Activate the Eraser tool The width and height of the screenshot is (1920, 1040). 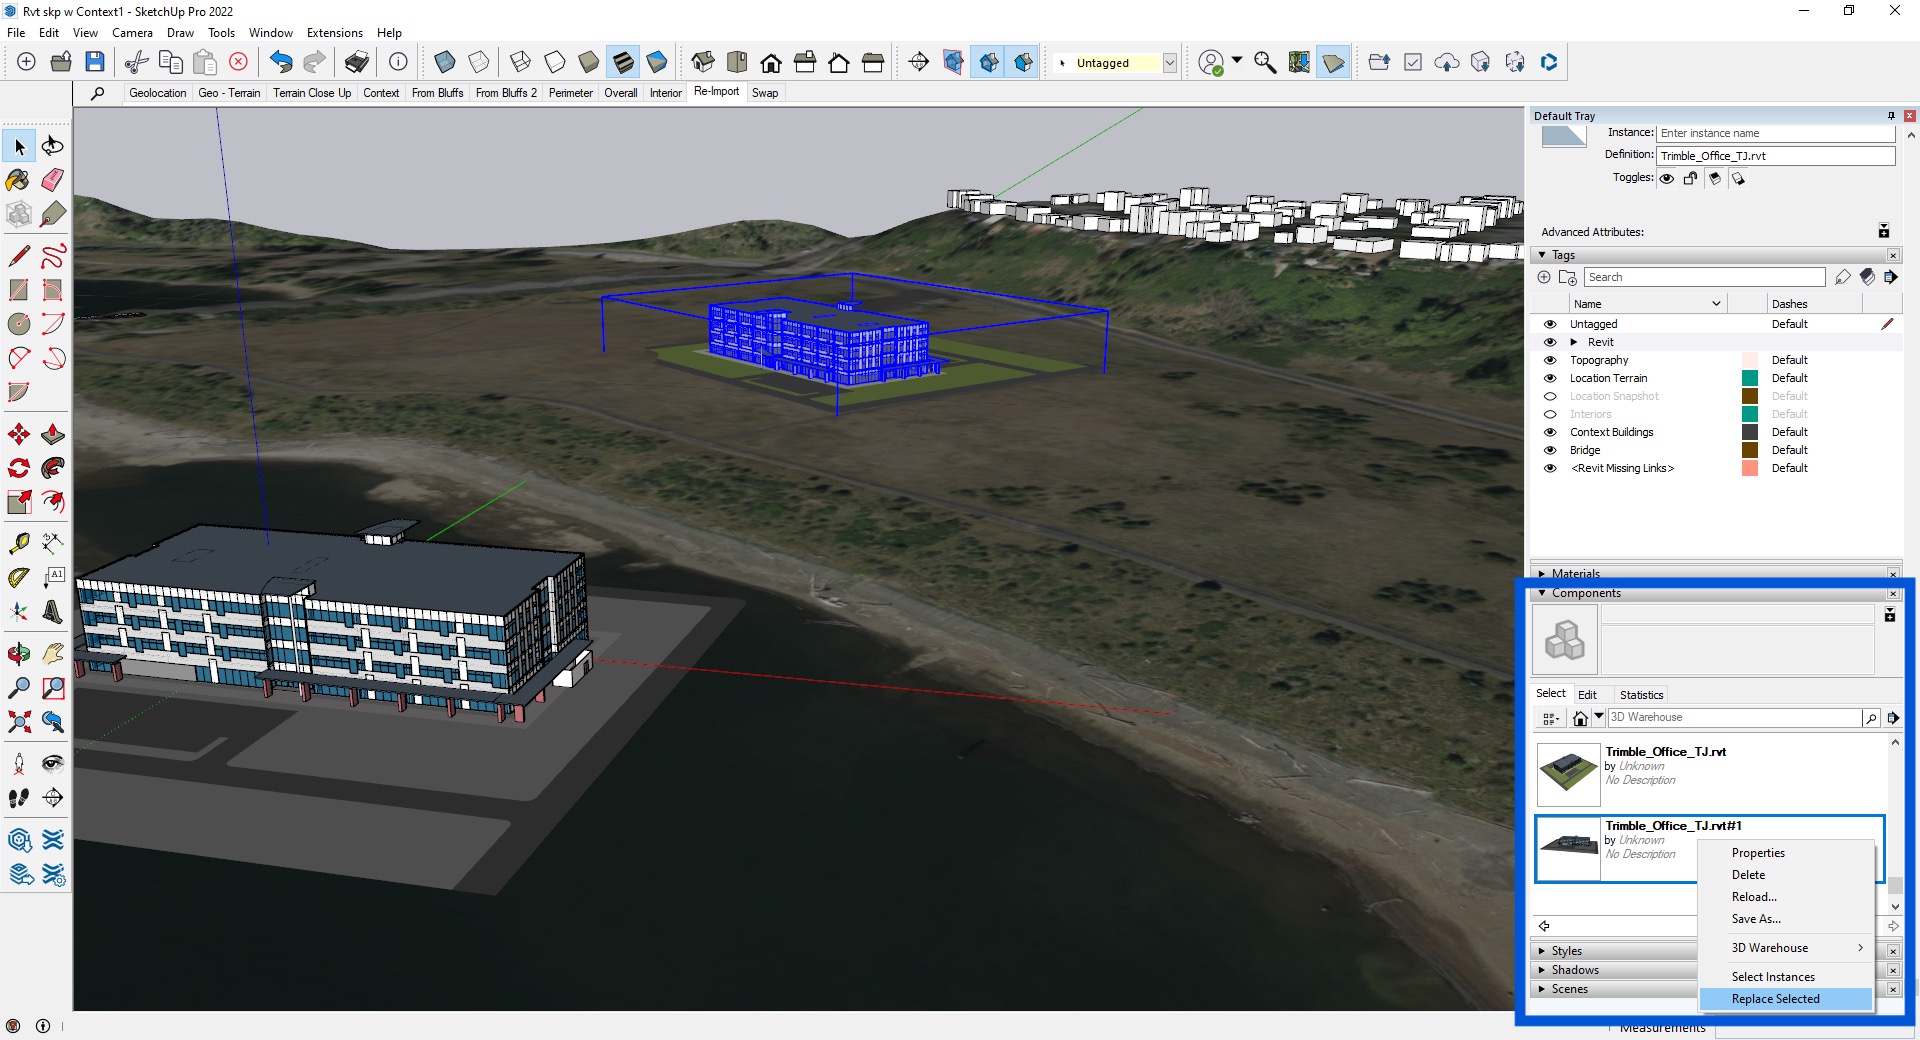52,180
